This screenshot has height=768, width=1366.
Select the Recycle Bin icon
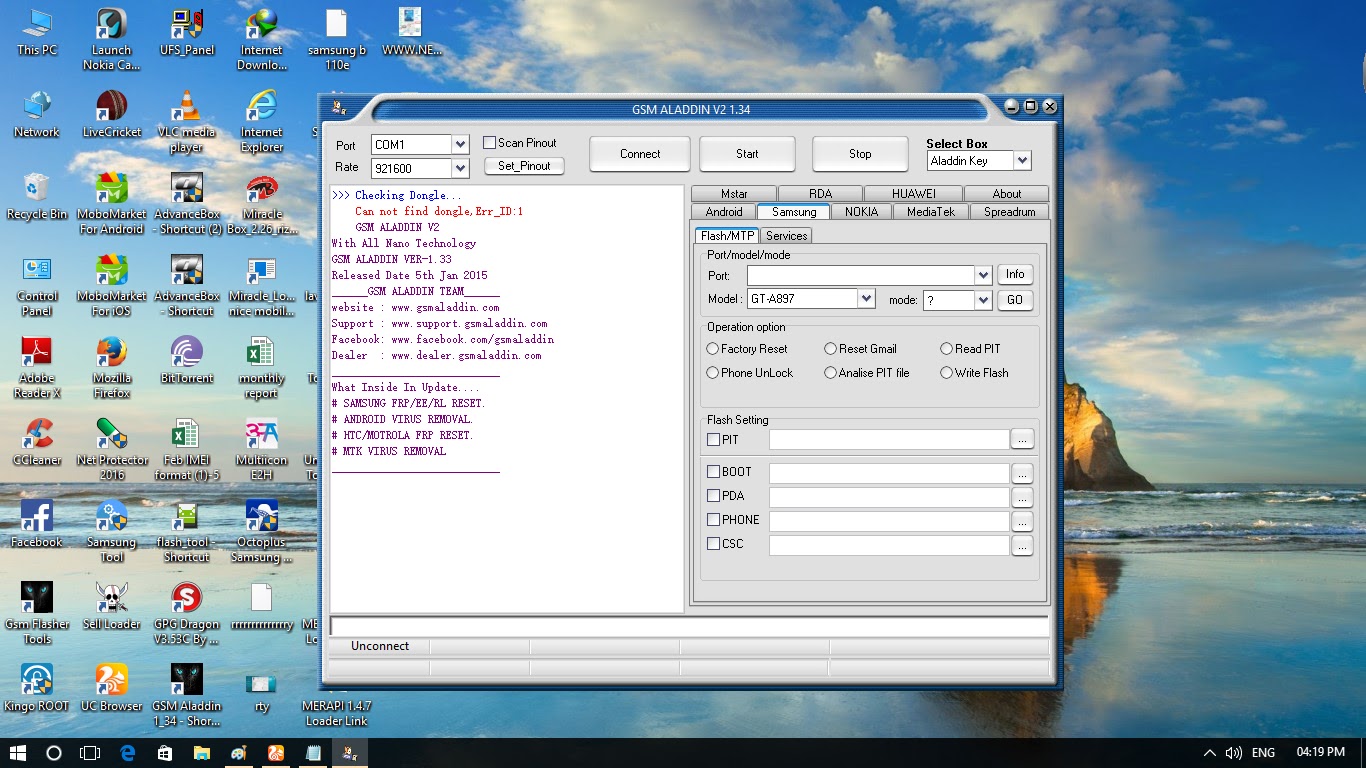point(37,196)
